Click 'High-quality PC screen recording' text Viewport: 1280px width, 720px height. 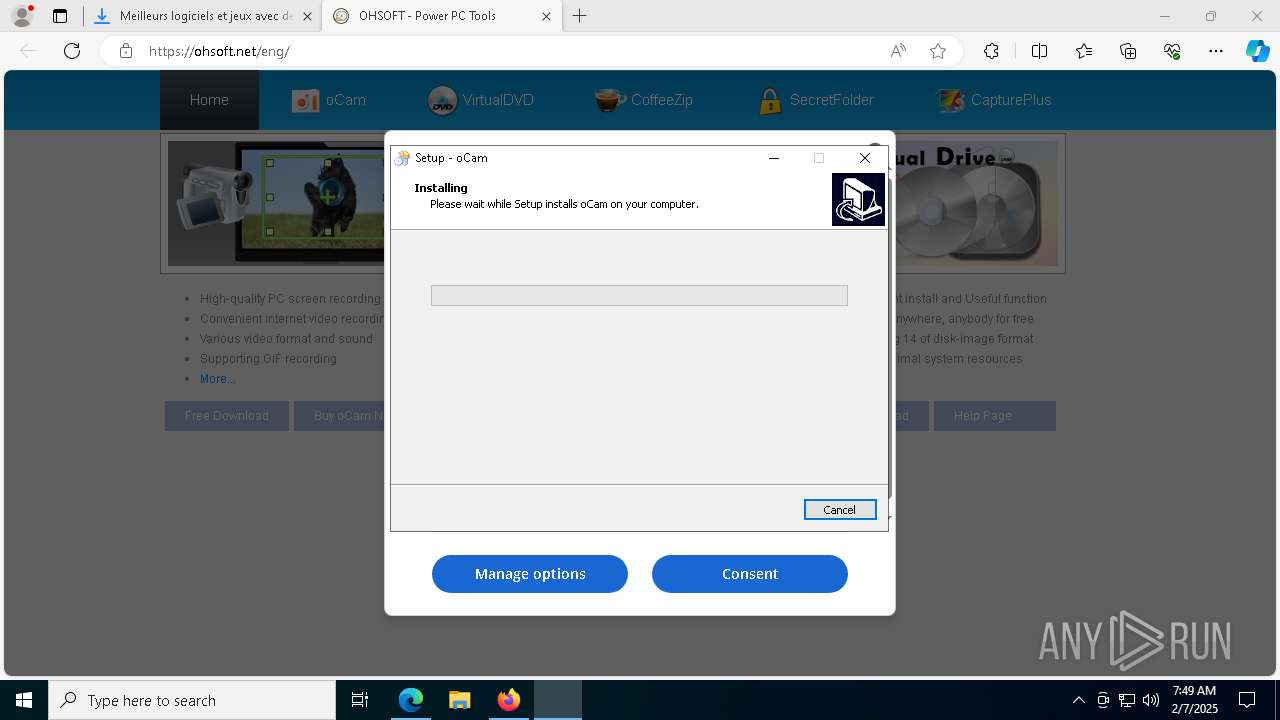(x=290, y=299)
